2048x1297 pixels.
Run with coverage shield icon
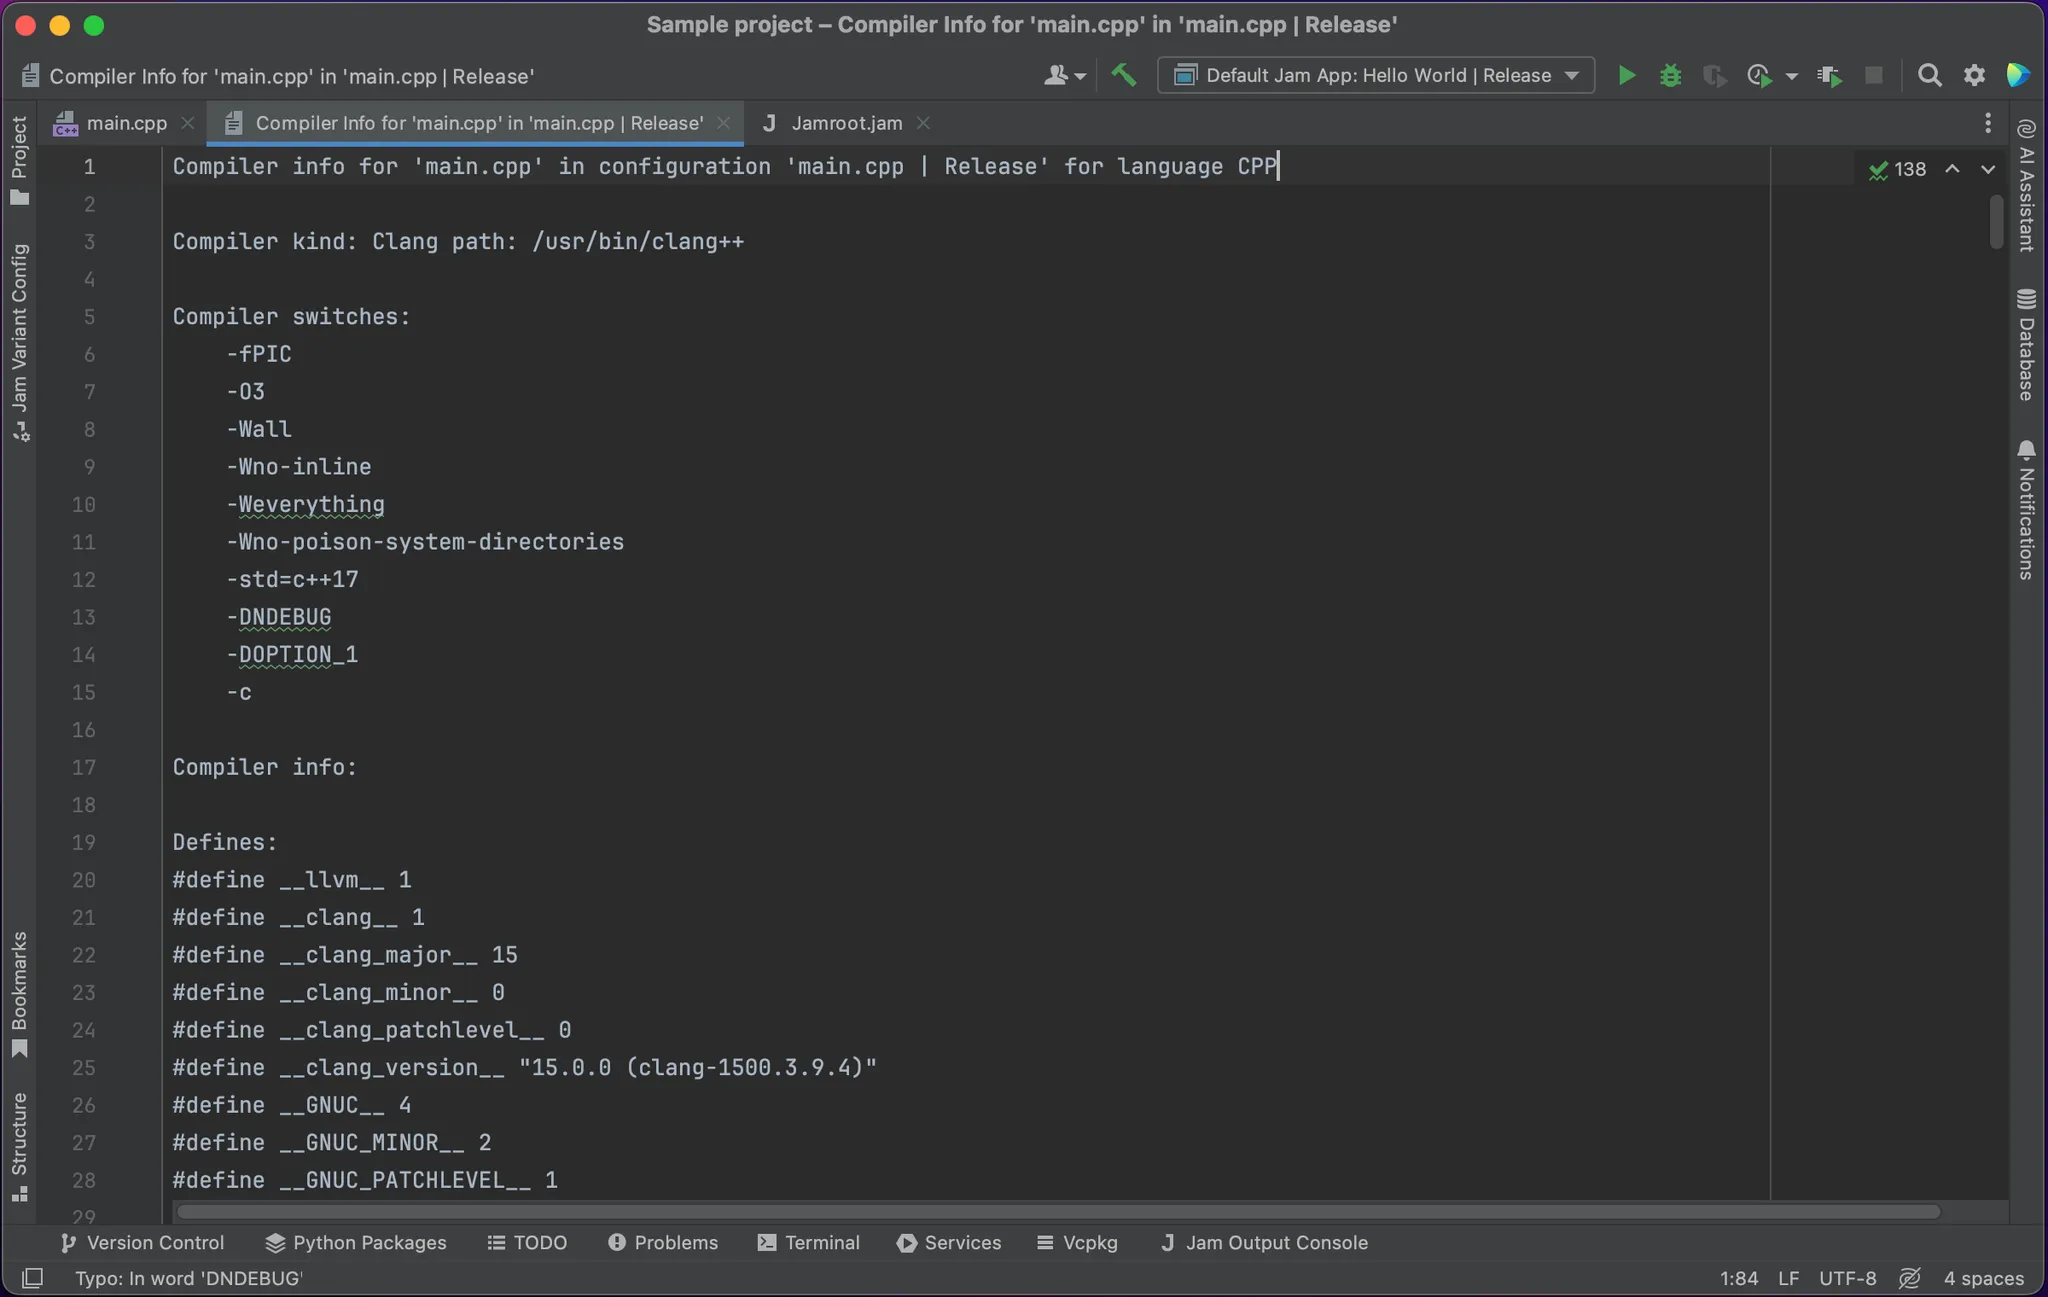tap(1714, 75)
